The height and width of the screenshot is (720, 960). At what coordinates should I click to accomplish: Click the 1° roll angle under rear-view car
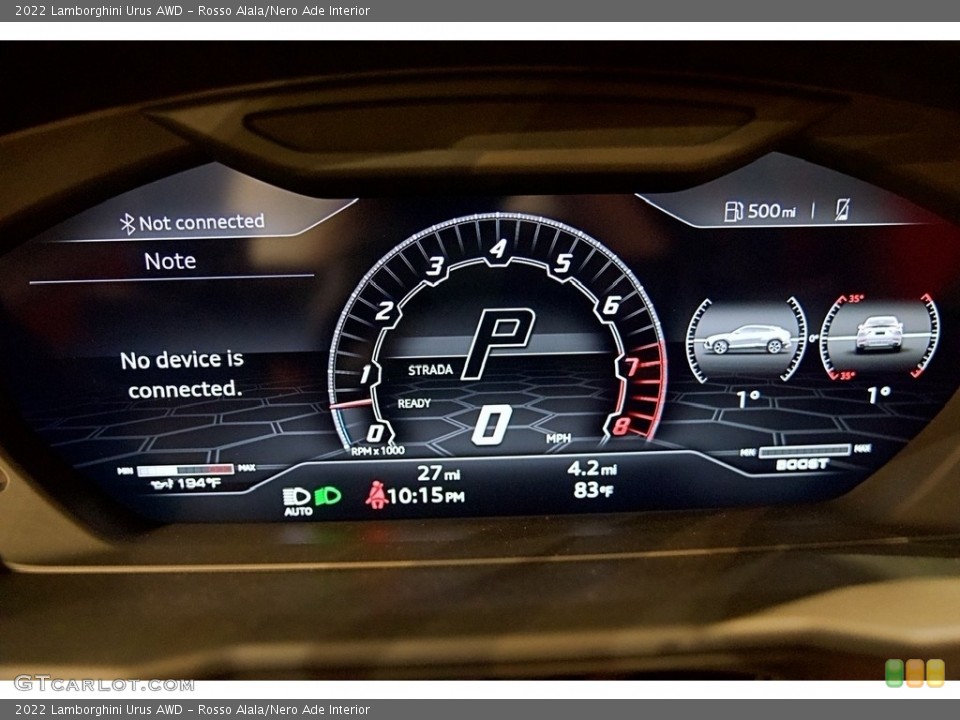pyautogui.click(x=878, y=395)
